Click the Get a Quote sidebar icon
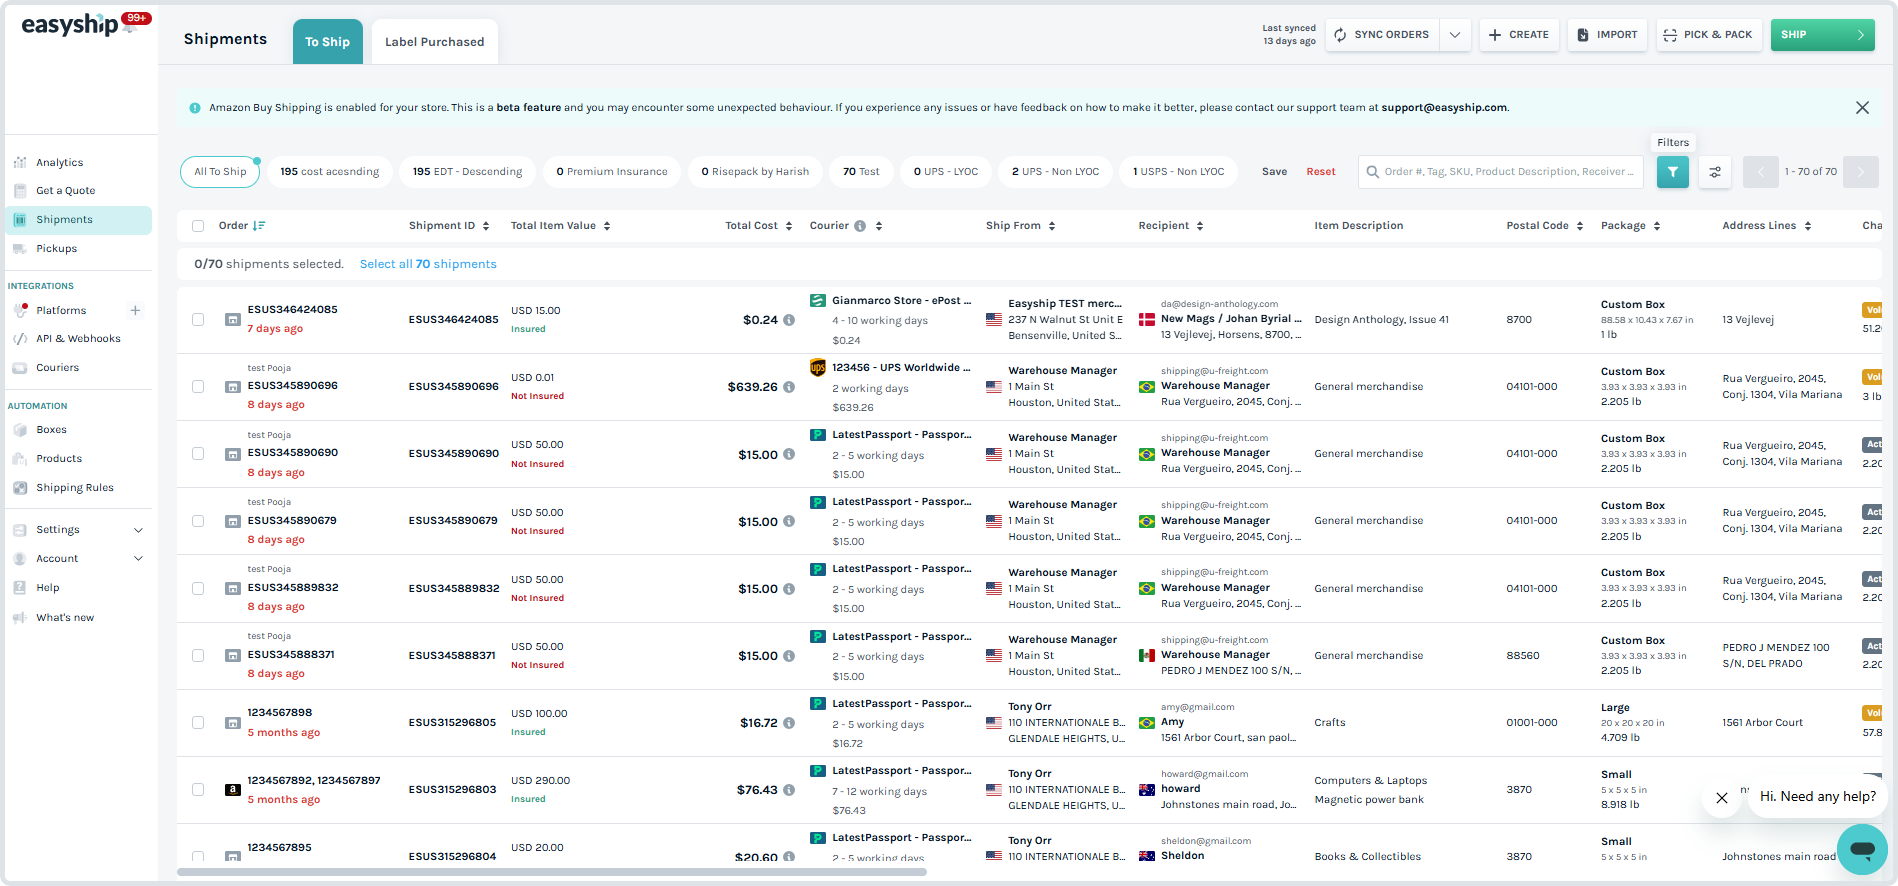1898x886 pixels. point(20,191)
